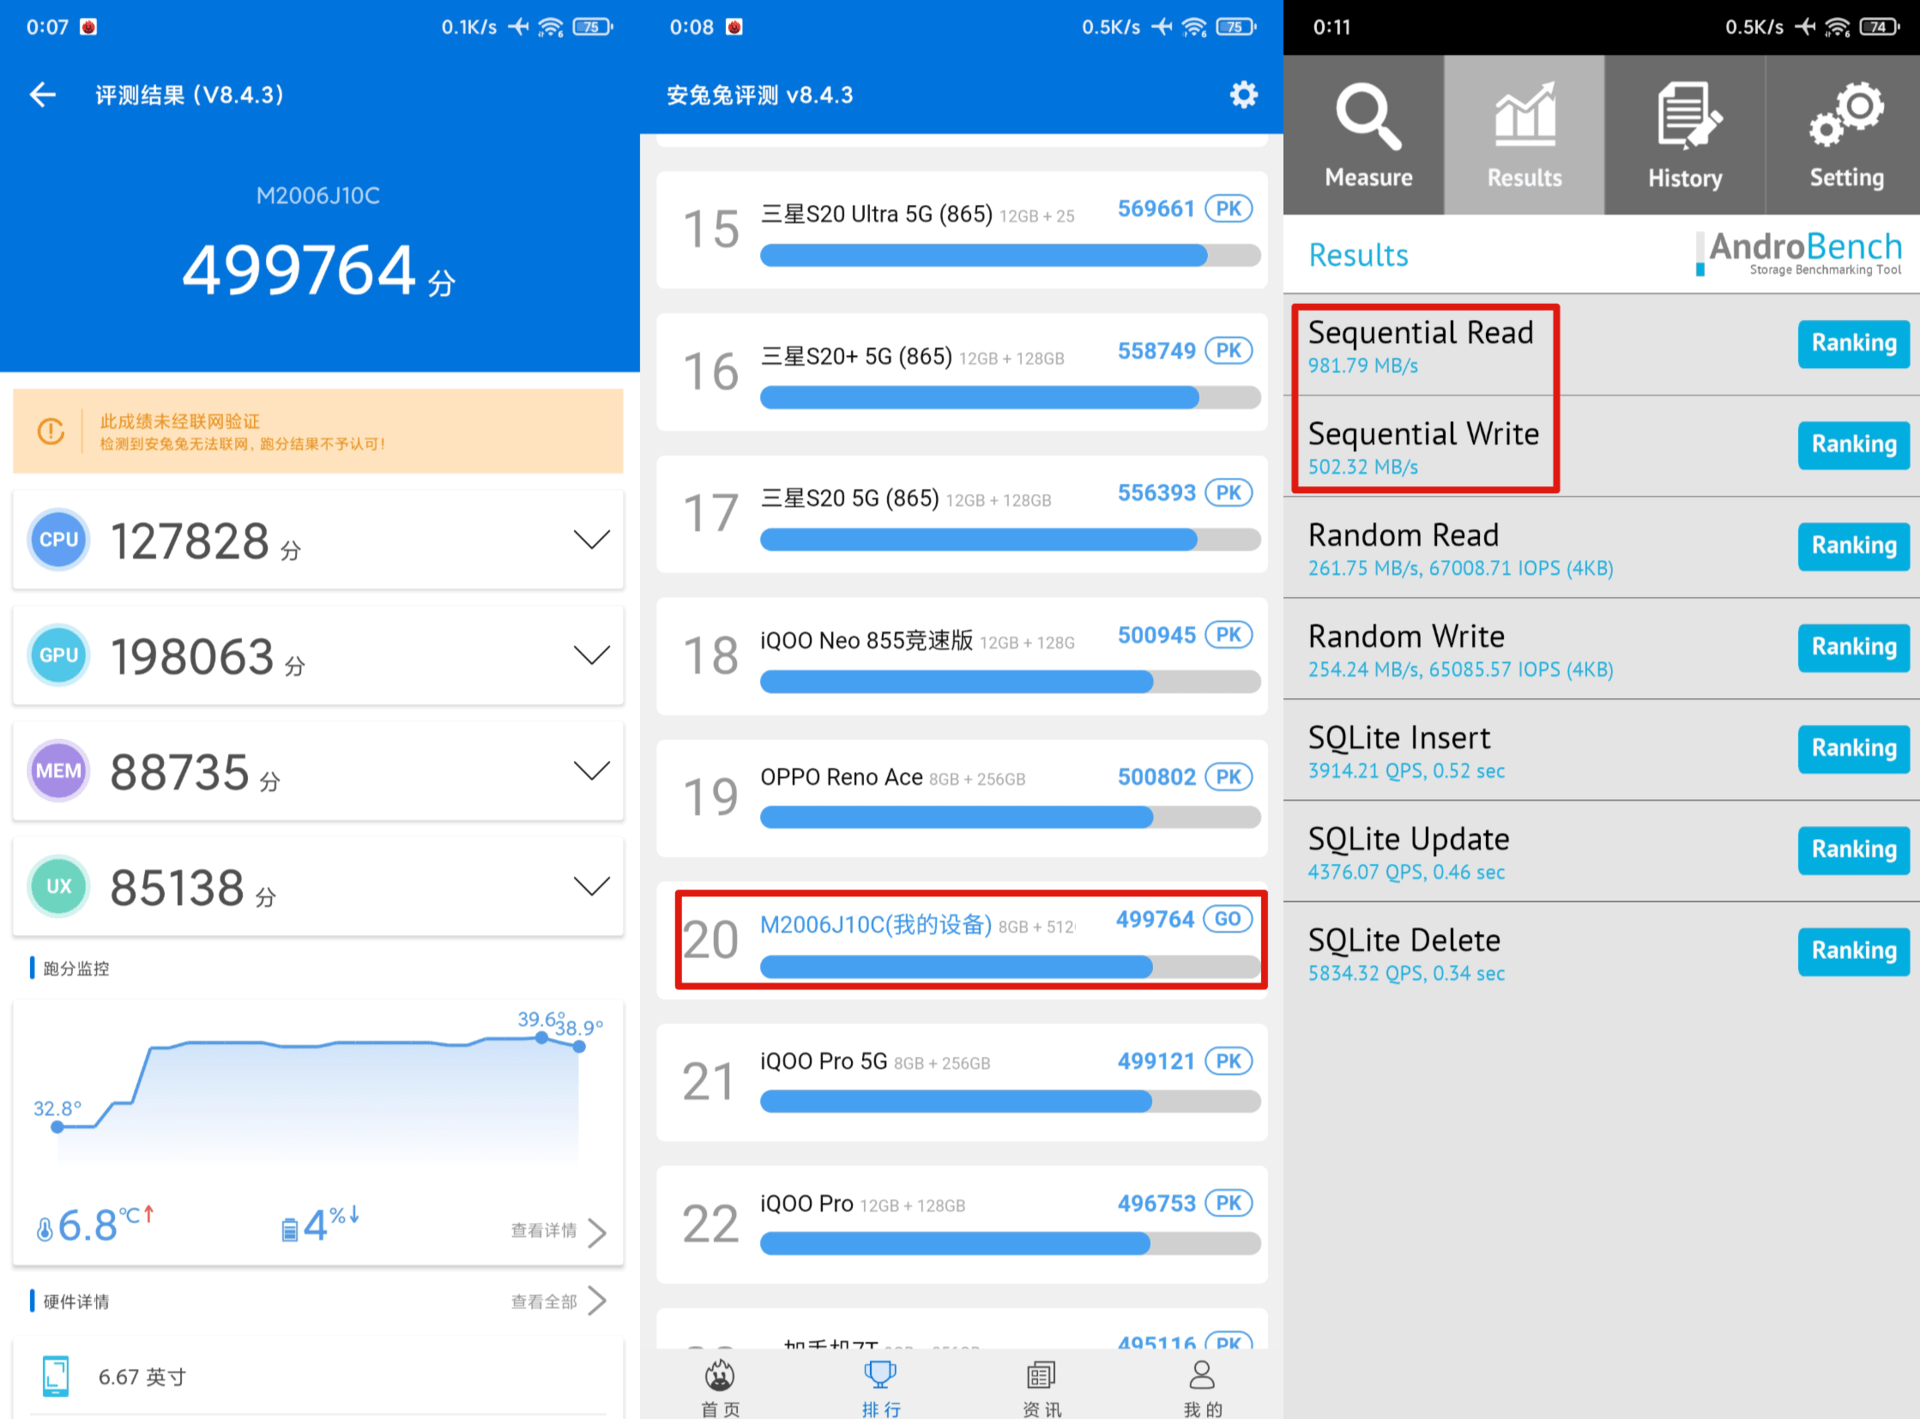Select the Random Read result row
Screen dimensions: 1920x1419
pos(1602,548)
